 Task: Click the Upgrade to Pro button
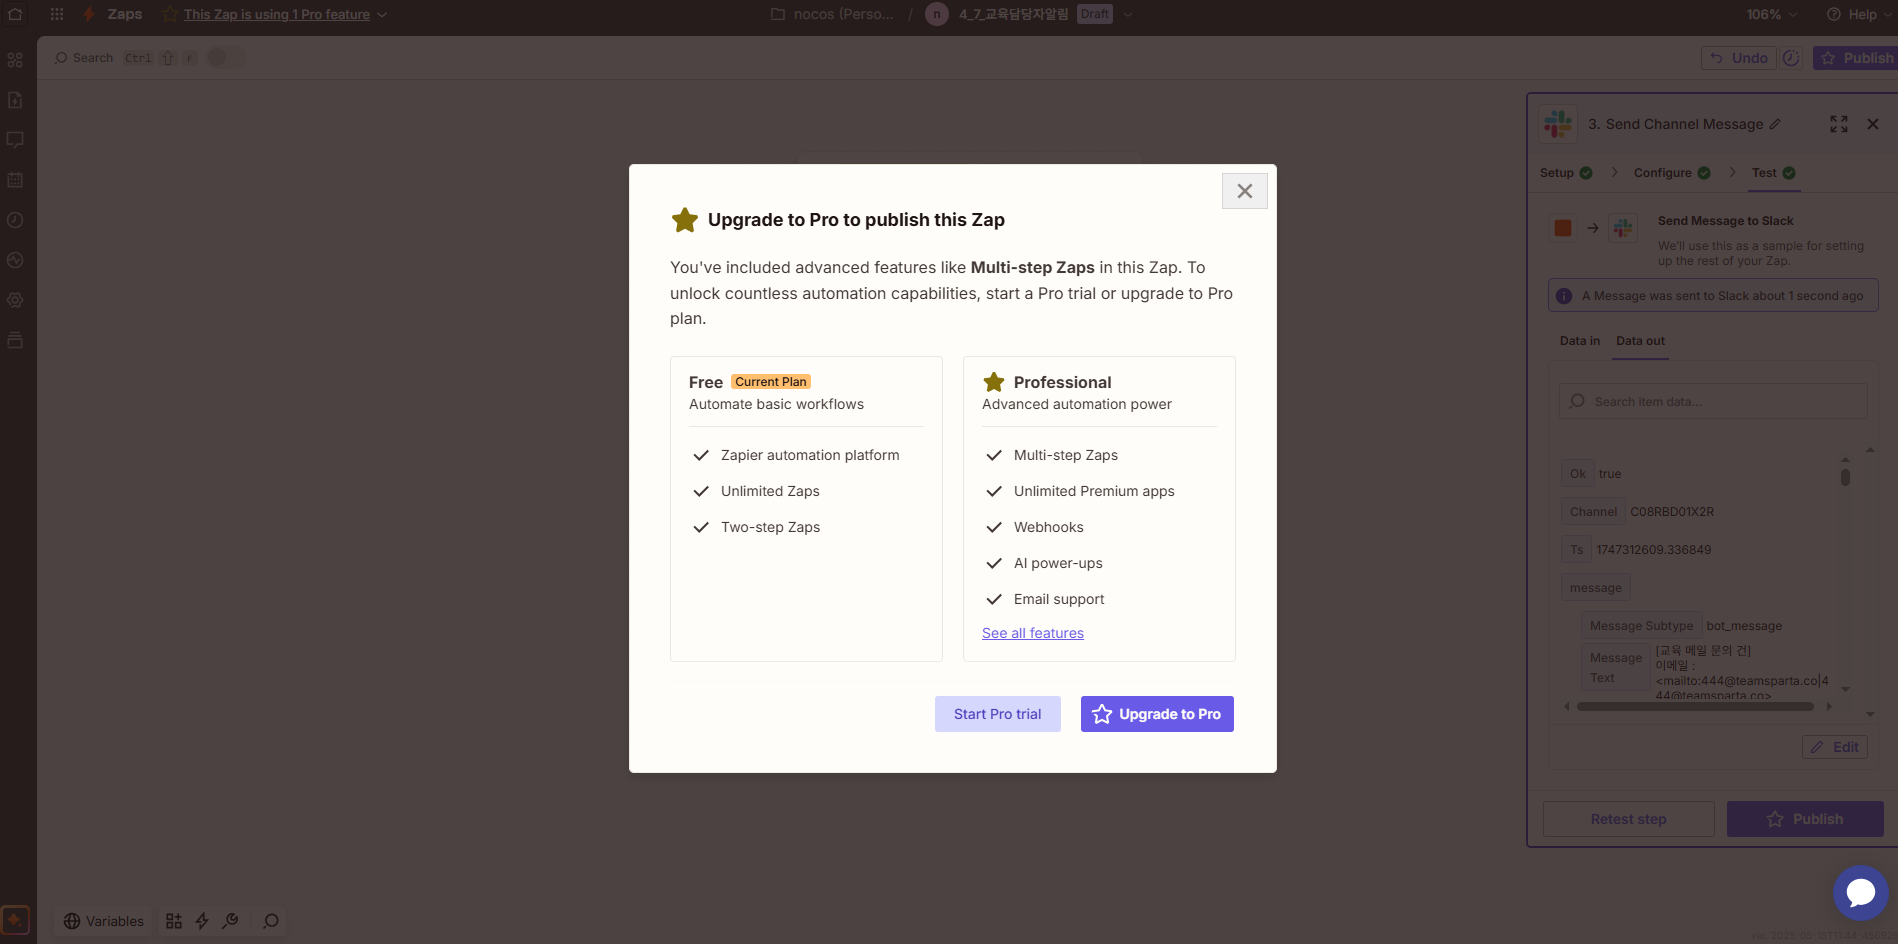point(1157,714)
